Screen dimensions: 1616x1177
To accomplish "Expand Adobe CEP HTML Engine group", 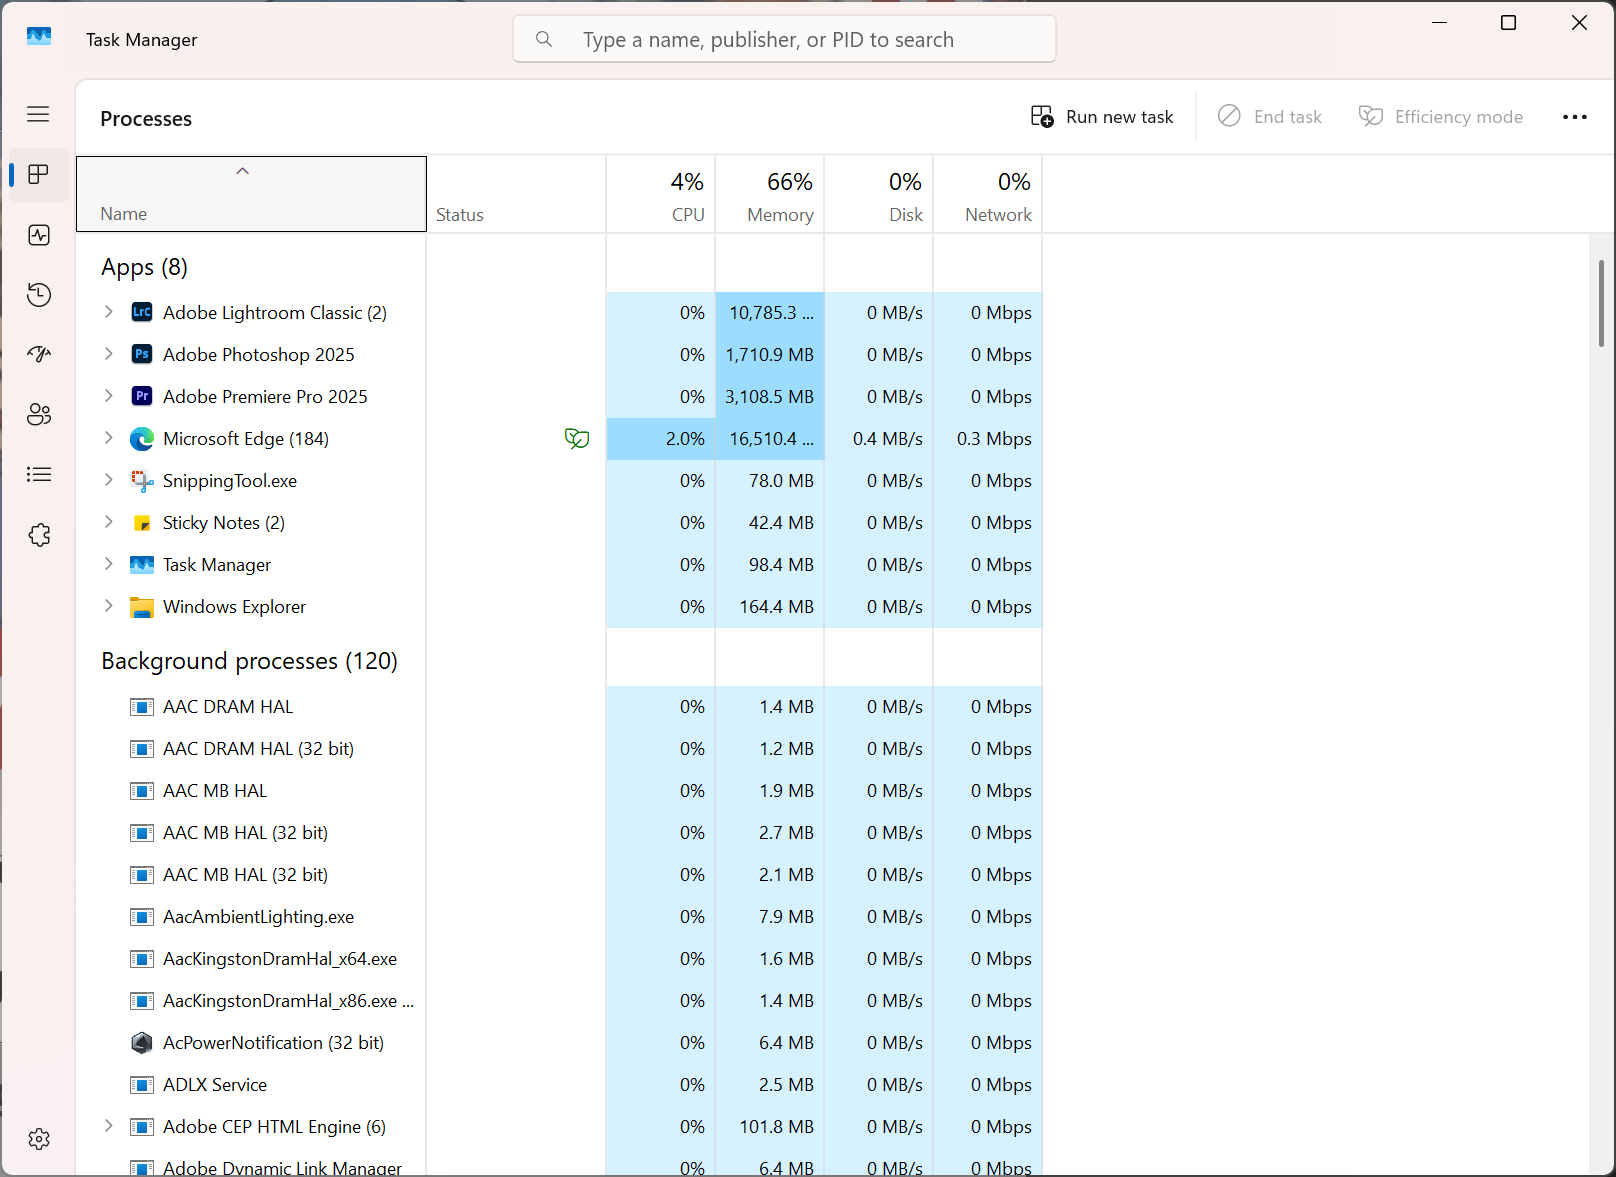I will coord(109,1126).
